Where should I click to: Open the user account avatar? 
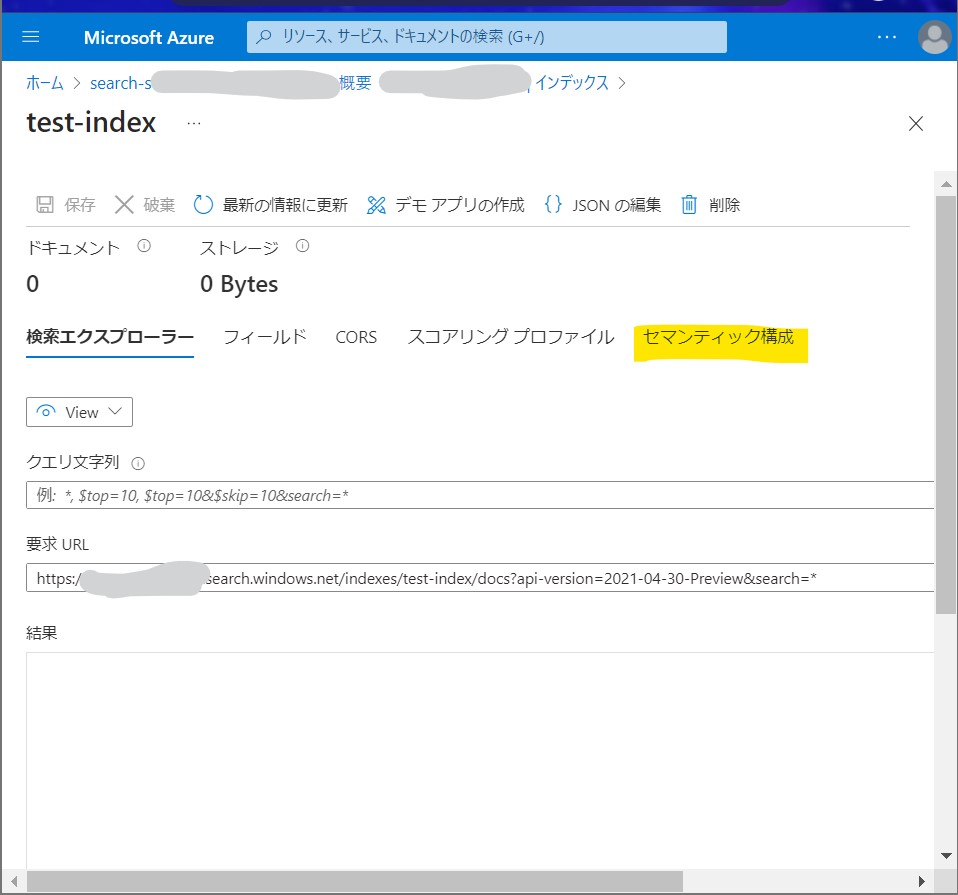tap(934, 37)
